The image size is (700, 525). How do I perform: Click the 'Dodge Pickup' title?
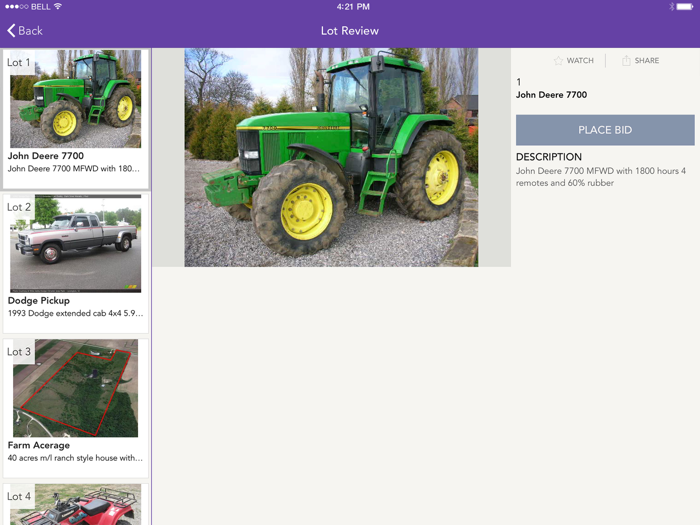point(39,300)
